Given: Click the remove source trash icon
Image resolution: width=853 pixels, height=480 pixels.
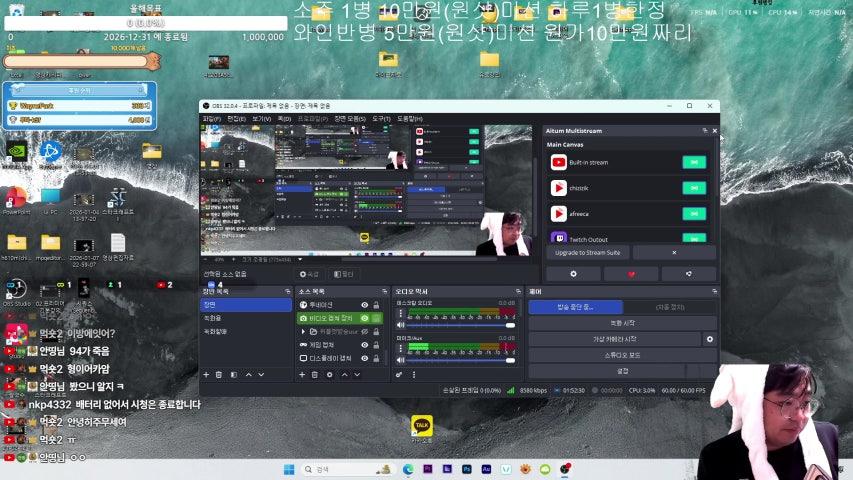Looking at the screenshot, I should (315, 374).
